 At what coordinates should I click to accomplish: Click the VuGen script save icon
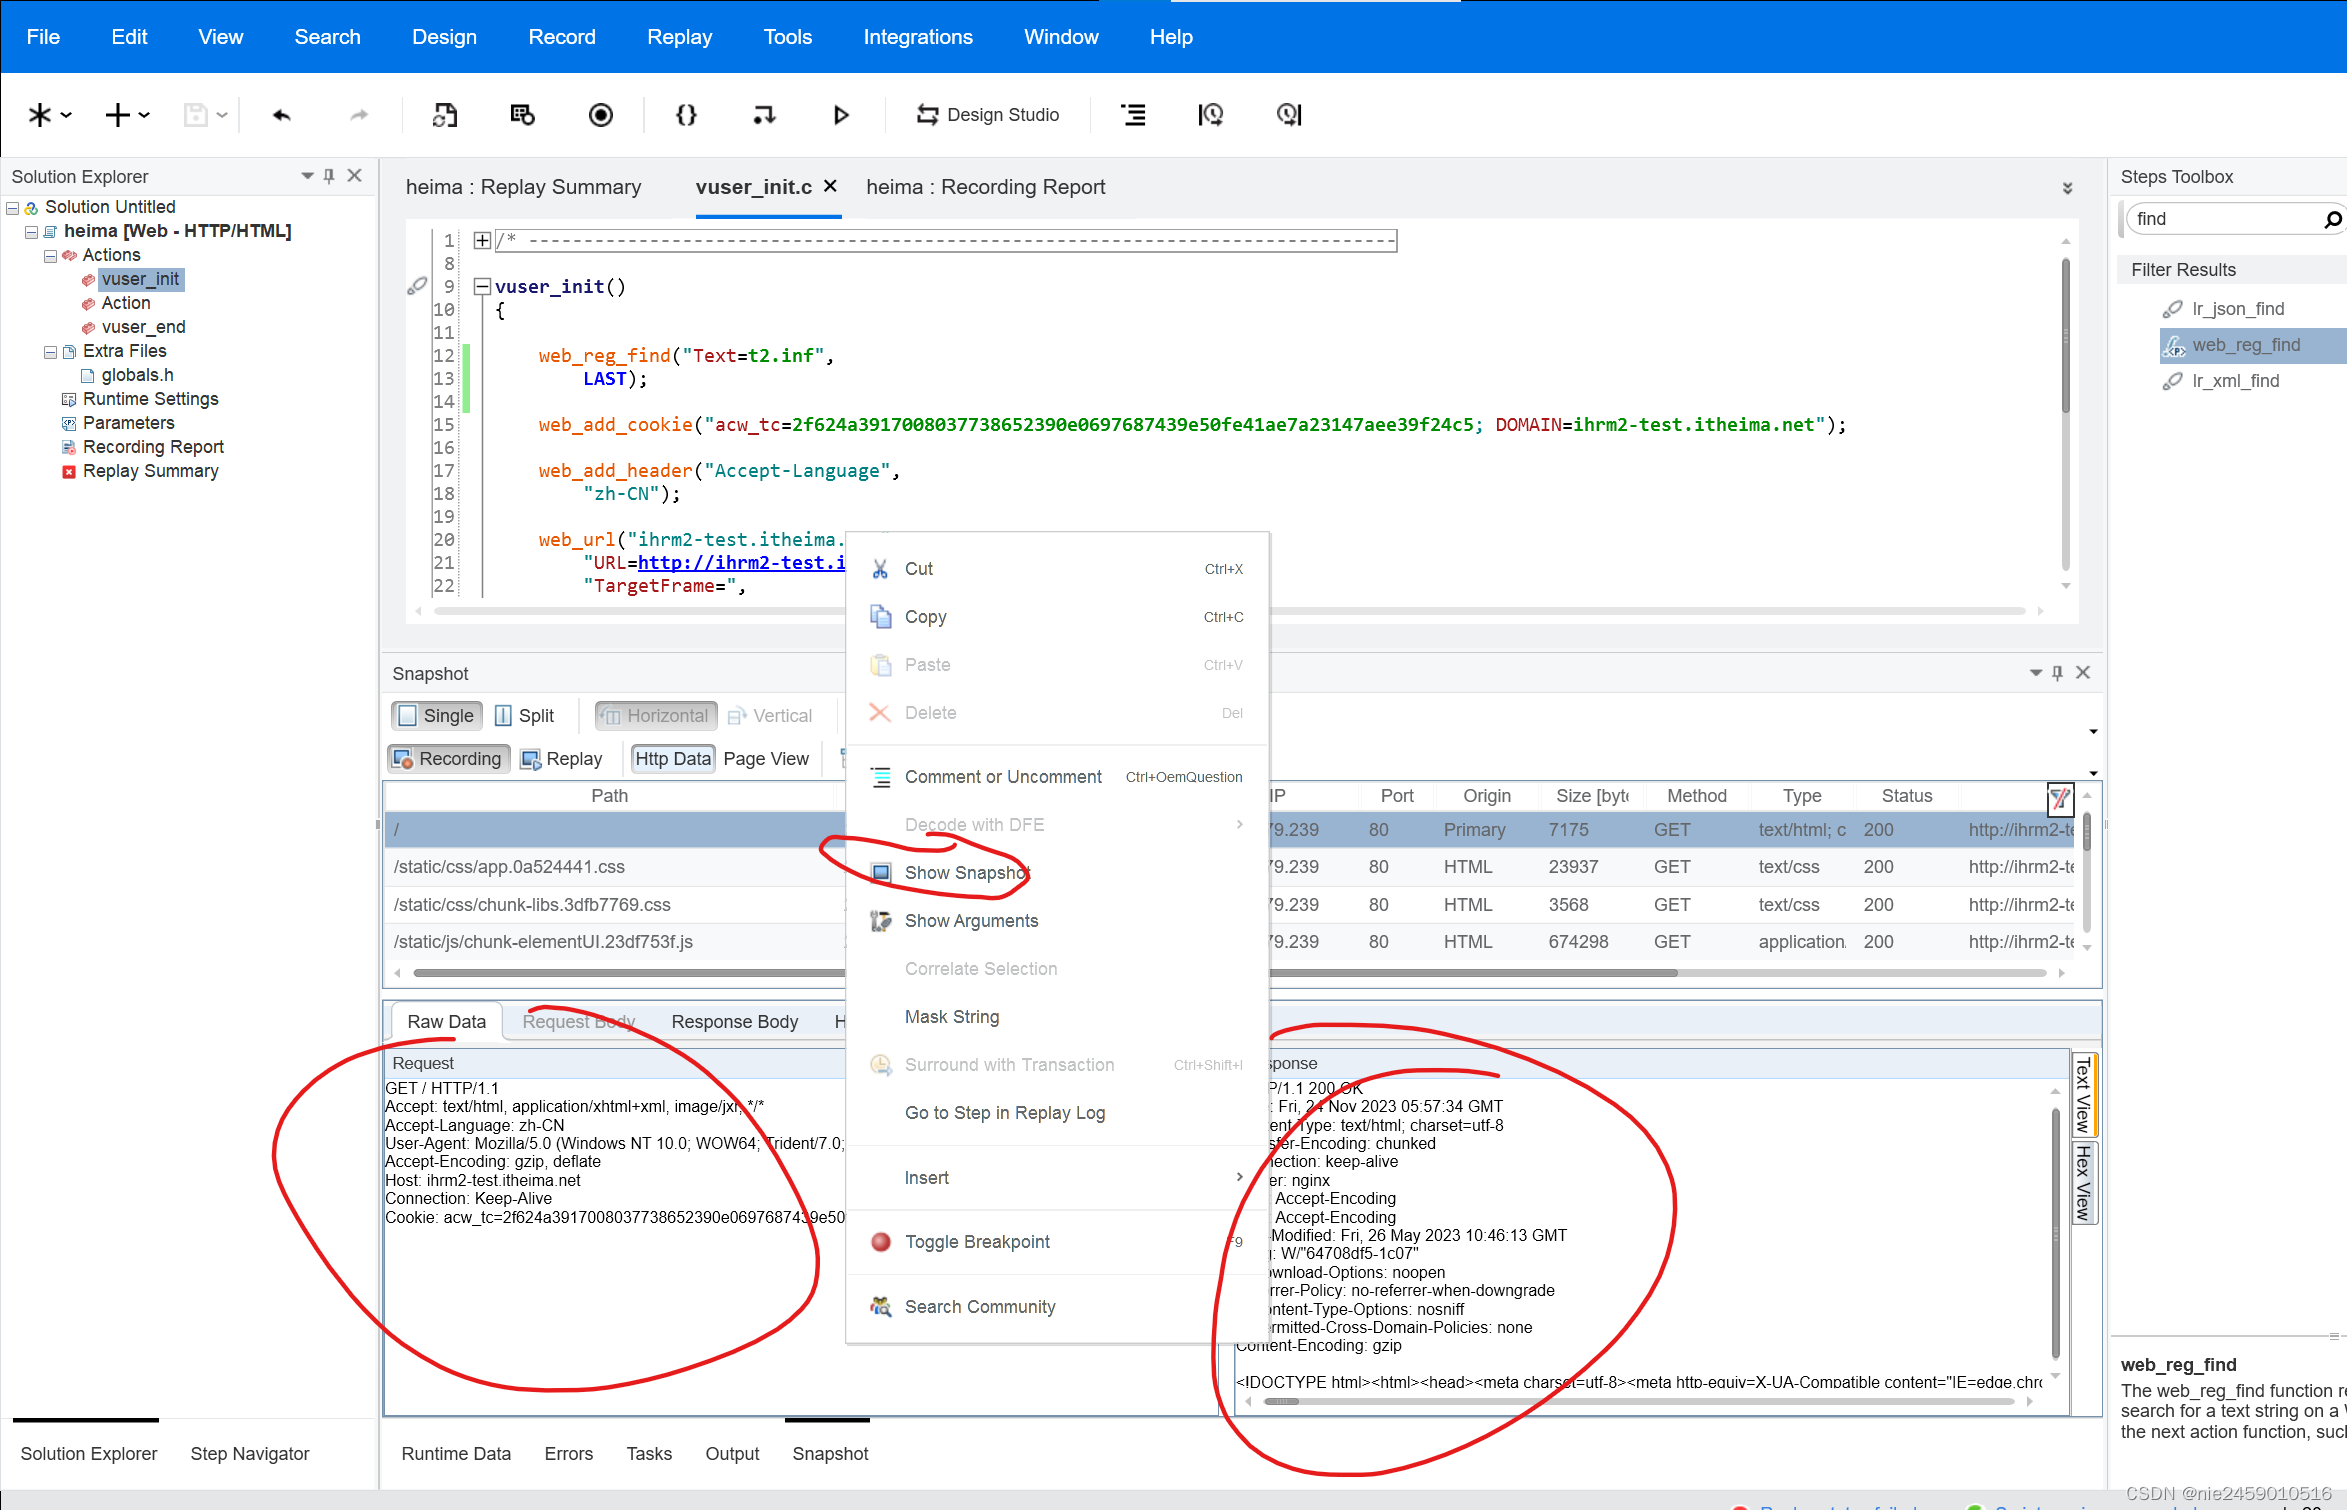197,115
